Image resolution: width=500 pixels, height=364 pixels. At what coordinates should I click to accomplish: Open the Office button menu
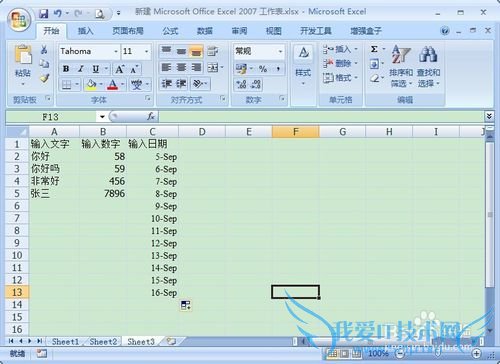(19, 19)
